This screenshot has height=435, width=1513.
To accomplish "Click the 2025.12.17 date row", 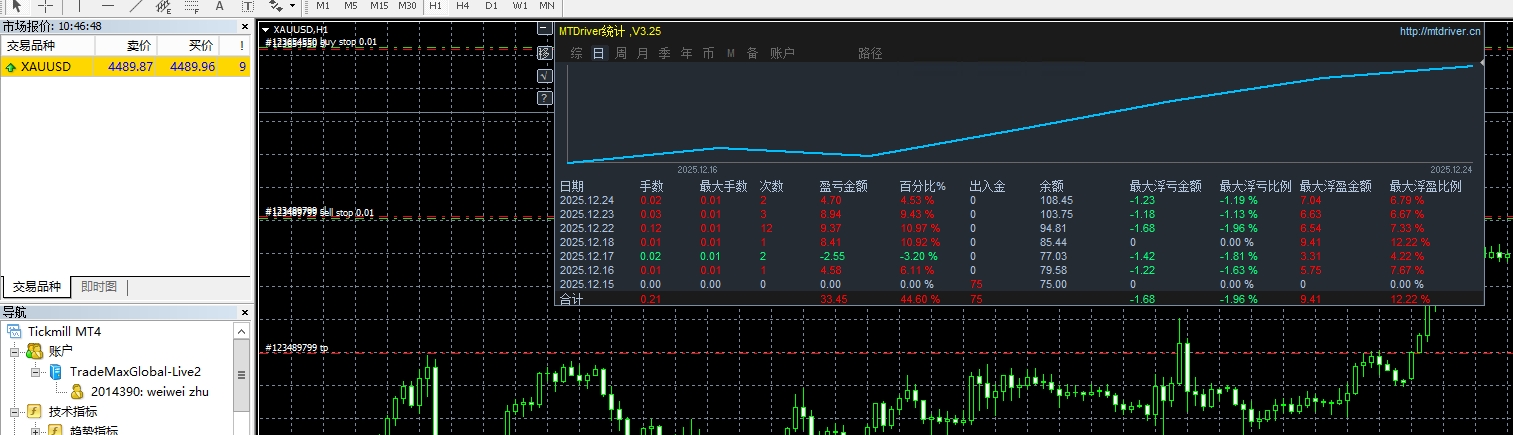I will click(x=1018, y=256).
